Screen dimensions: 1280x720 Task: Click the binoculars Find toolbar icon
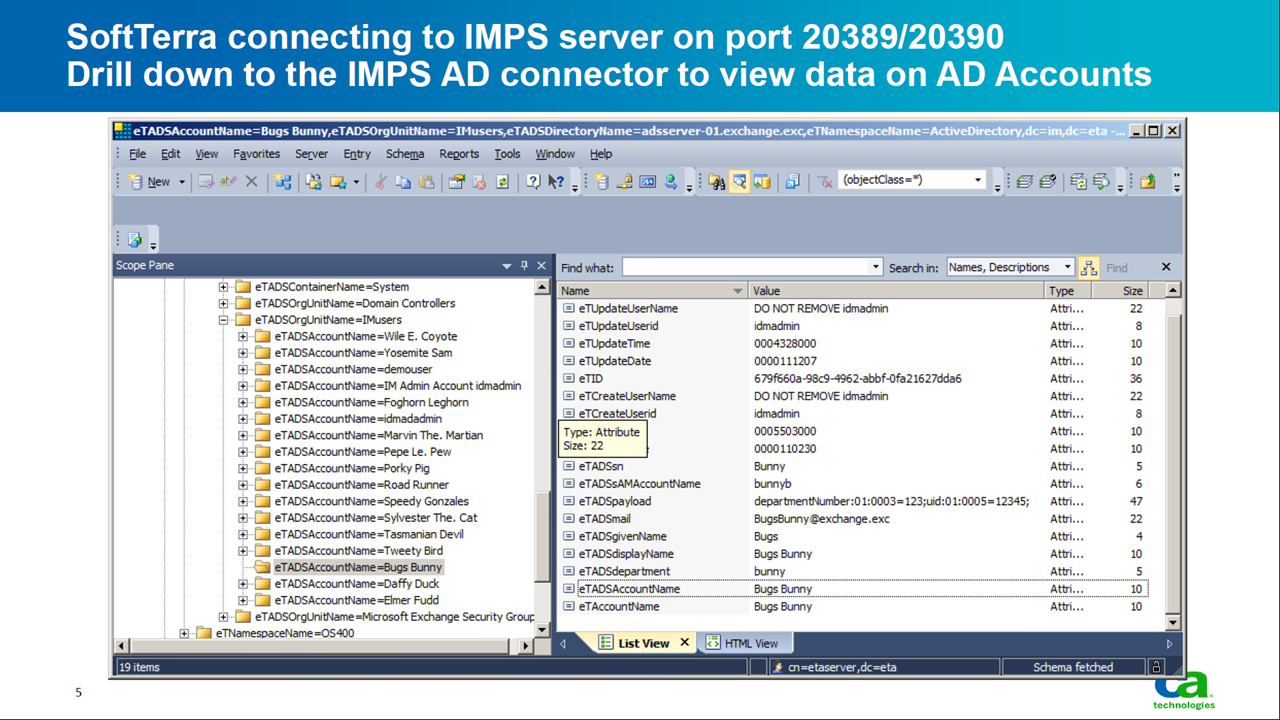[x=717, y=182]
